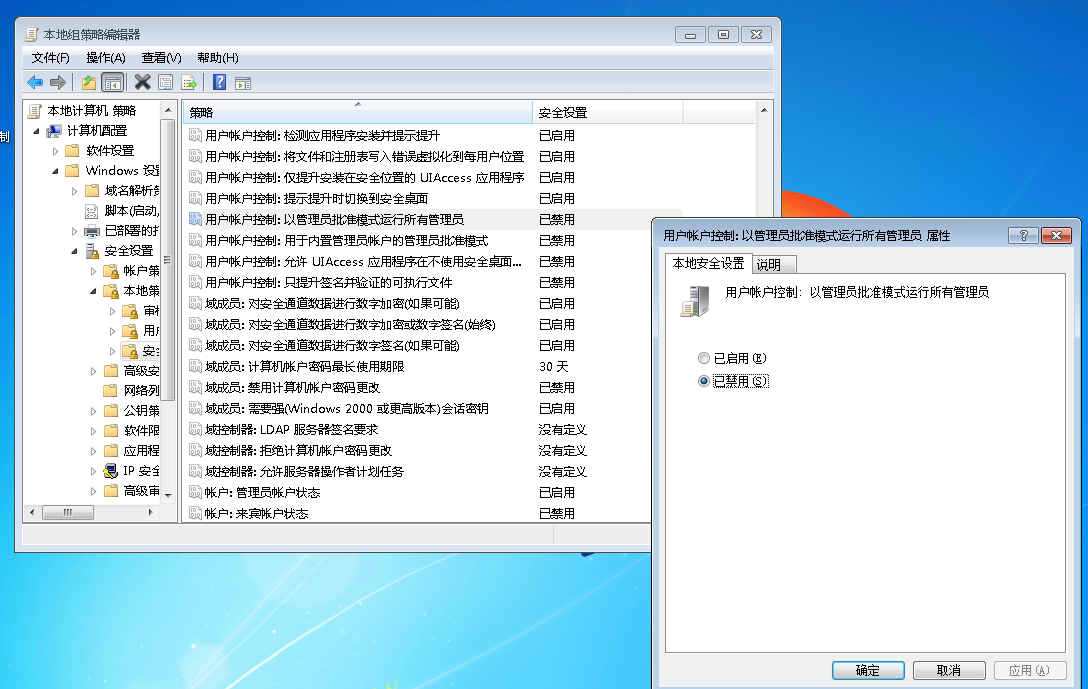Click policy icon for 检测应用程序安装并提示提升
The image size is (1088, 689).
tap(196, 135)
